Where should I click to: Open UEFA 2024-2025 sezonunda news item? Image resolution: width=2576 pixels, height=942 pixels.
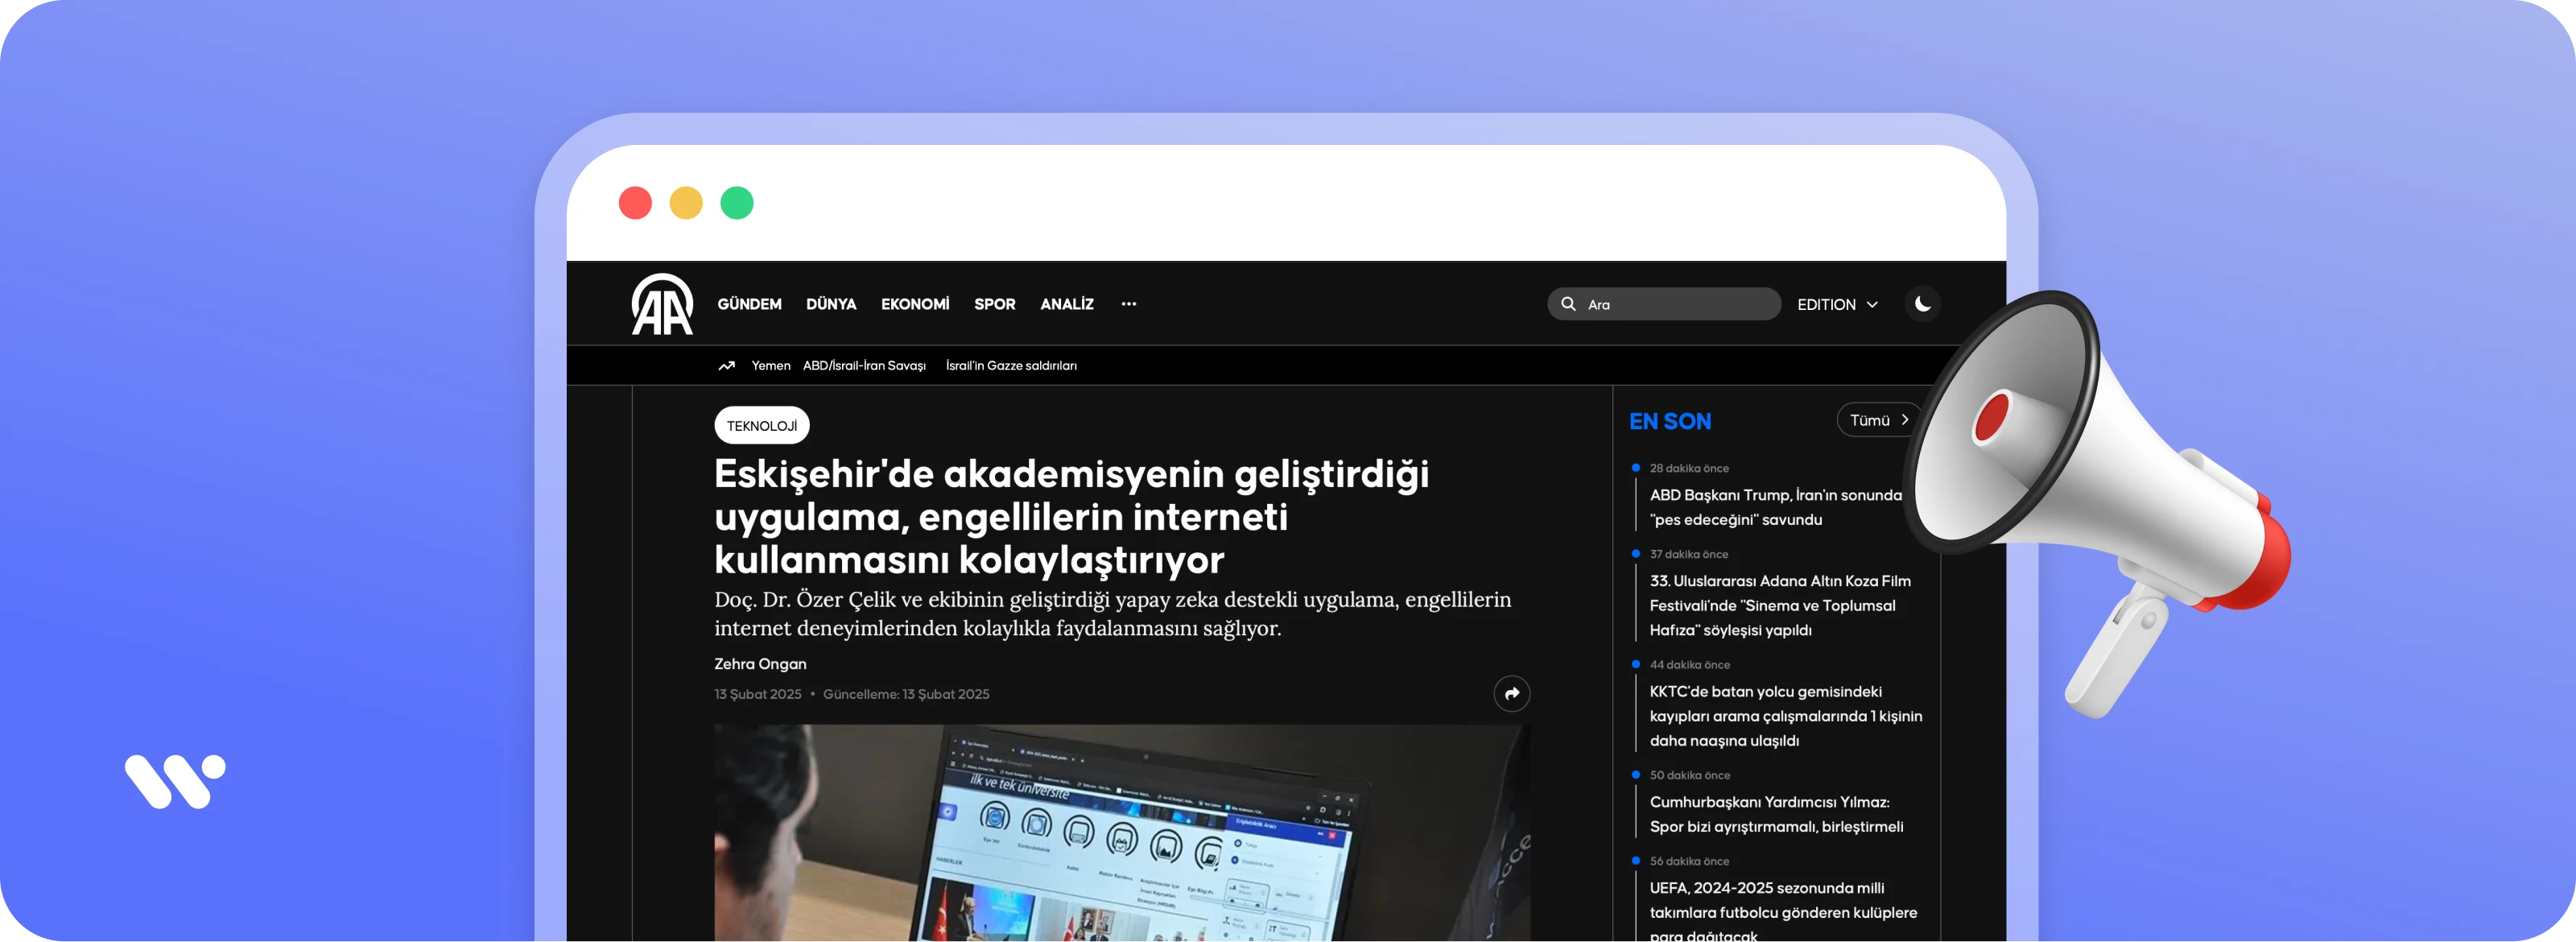pyautogui.click(x=1783, y=912)
